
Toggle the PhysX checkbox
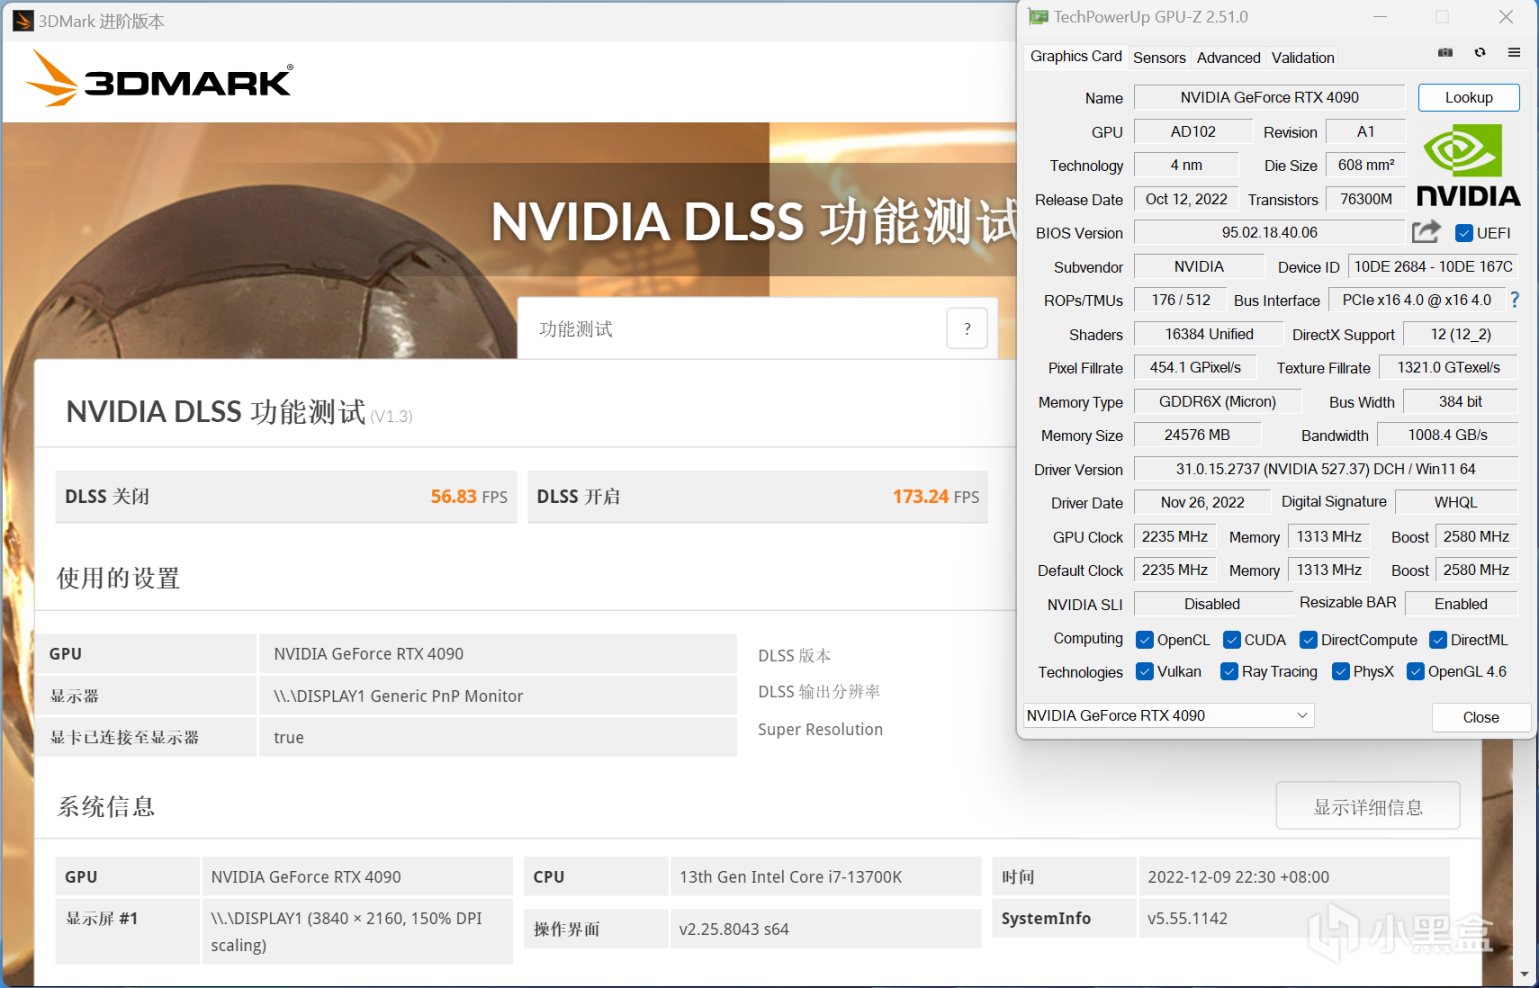[1341, 672]
